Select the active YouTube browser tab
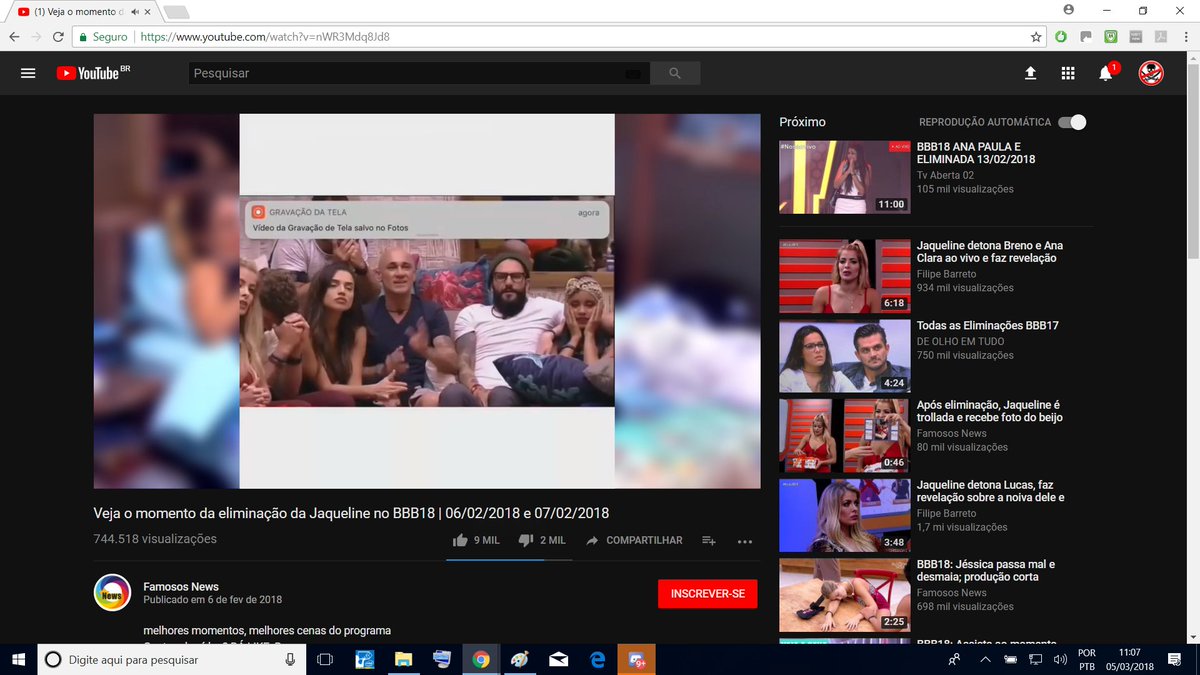The image size is (1200, 675). (85, 11)
